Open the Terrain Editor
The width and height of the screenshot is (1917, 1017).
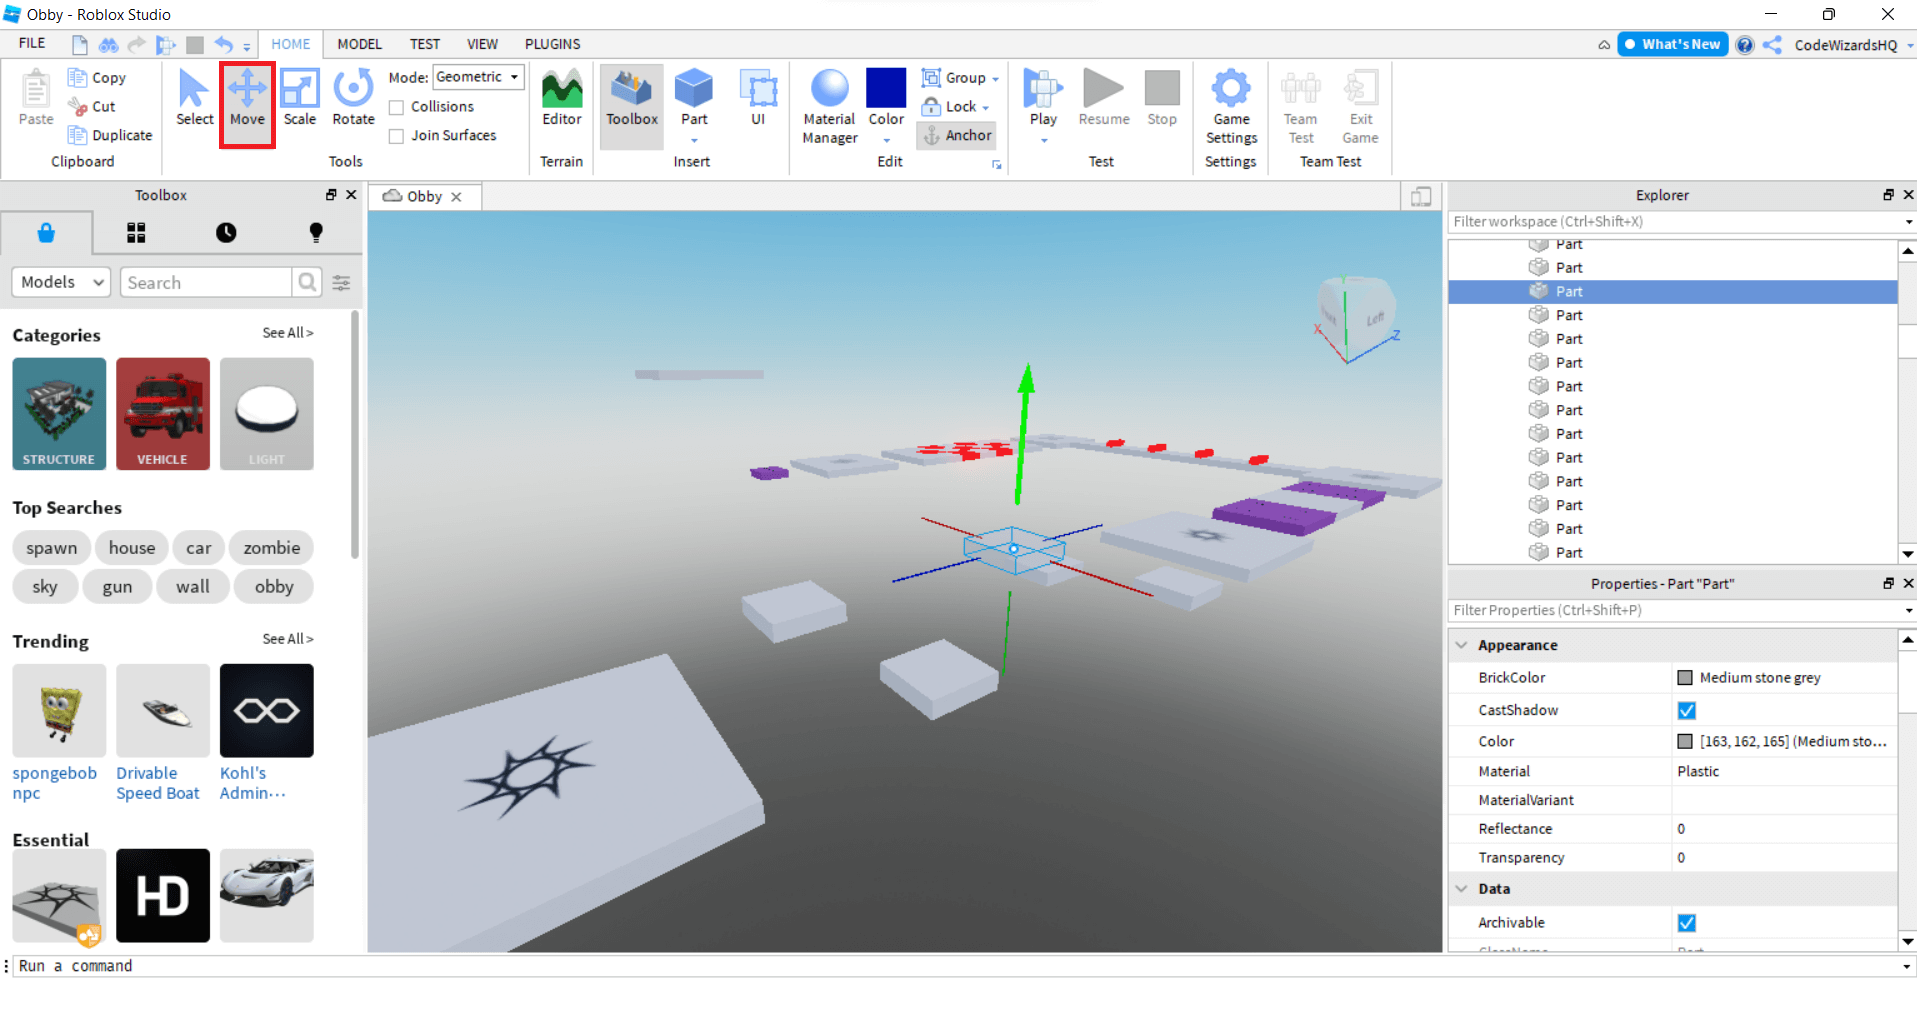(561, 103)
